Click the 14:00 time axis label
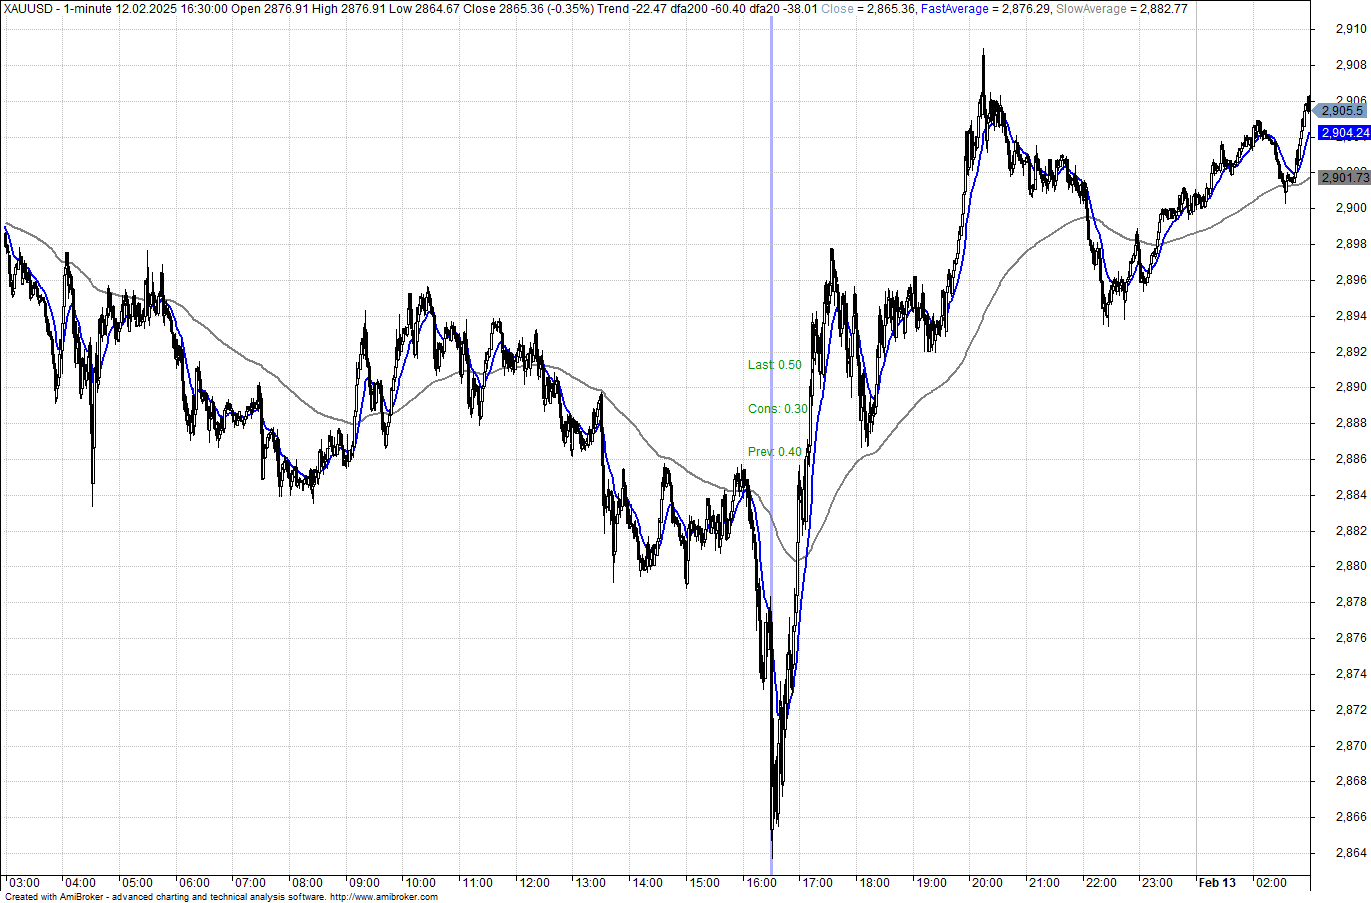The height and width of the screenshot is (903, 1371). click(x=647, y=883)
